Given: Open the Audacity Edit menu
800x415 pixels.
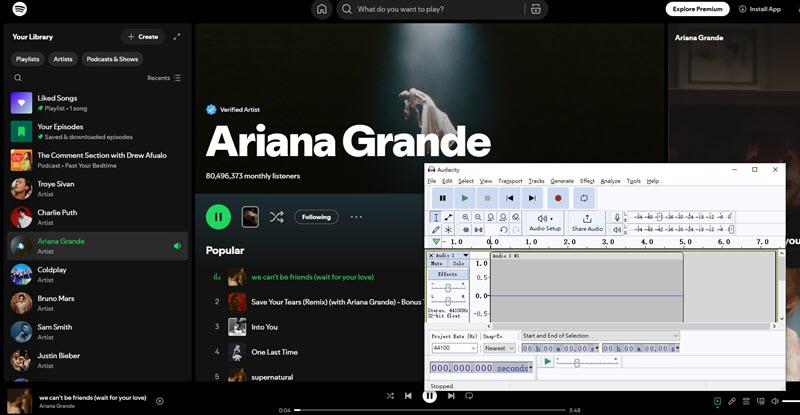Looking at the screenshot, I should tap(447, 181).
